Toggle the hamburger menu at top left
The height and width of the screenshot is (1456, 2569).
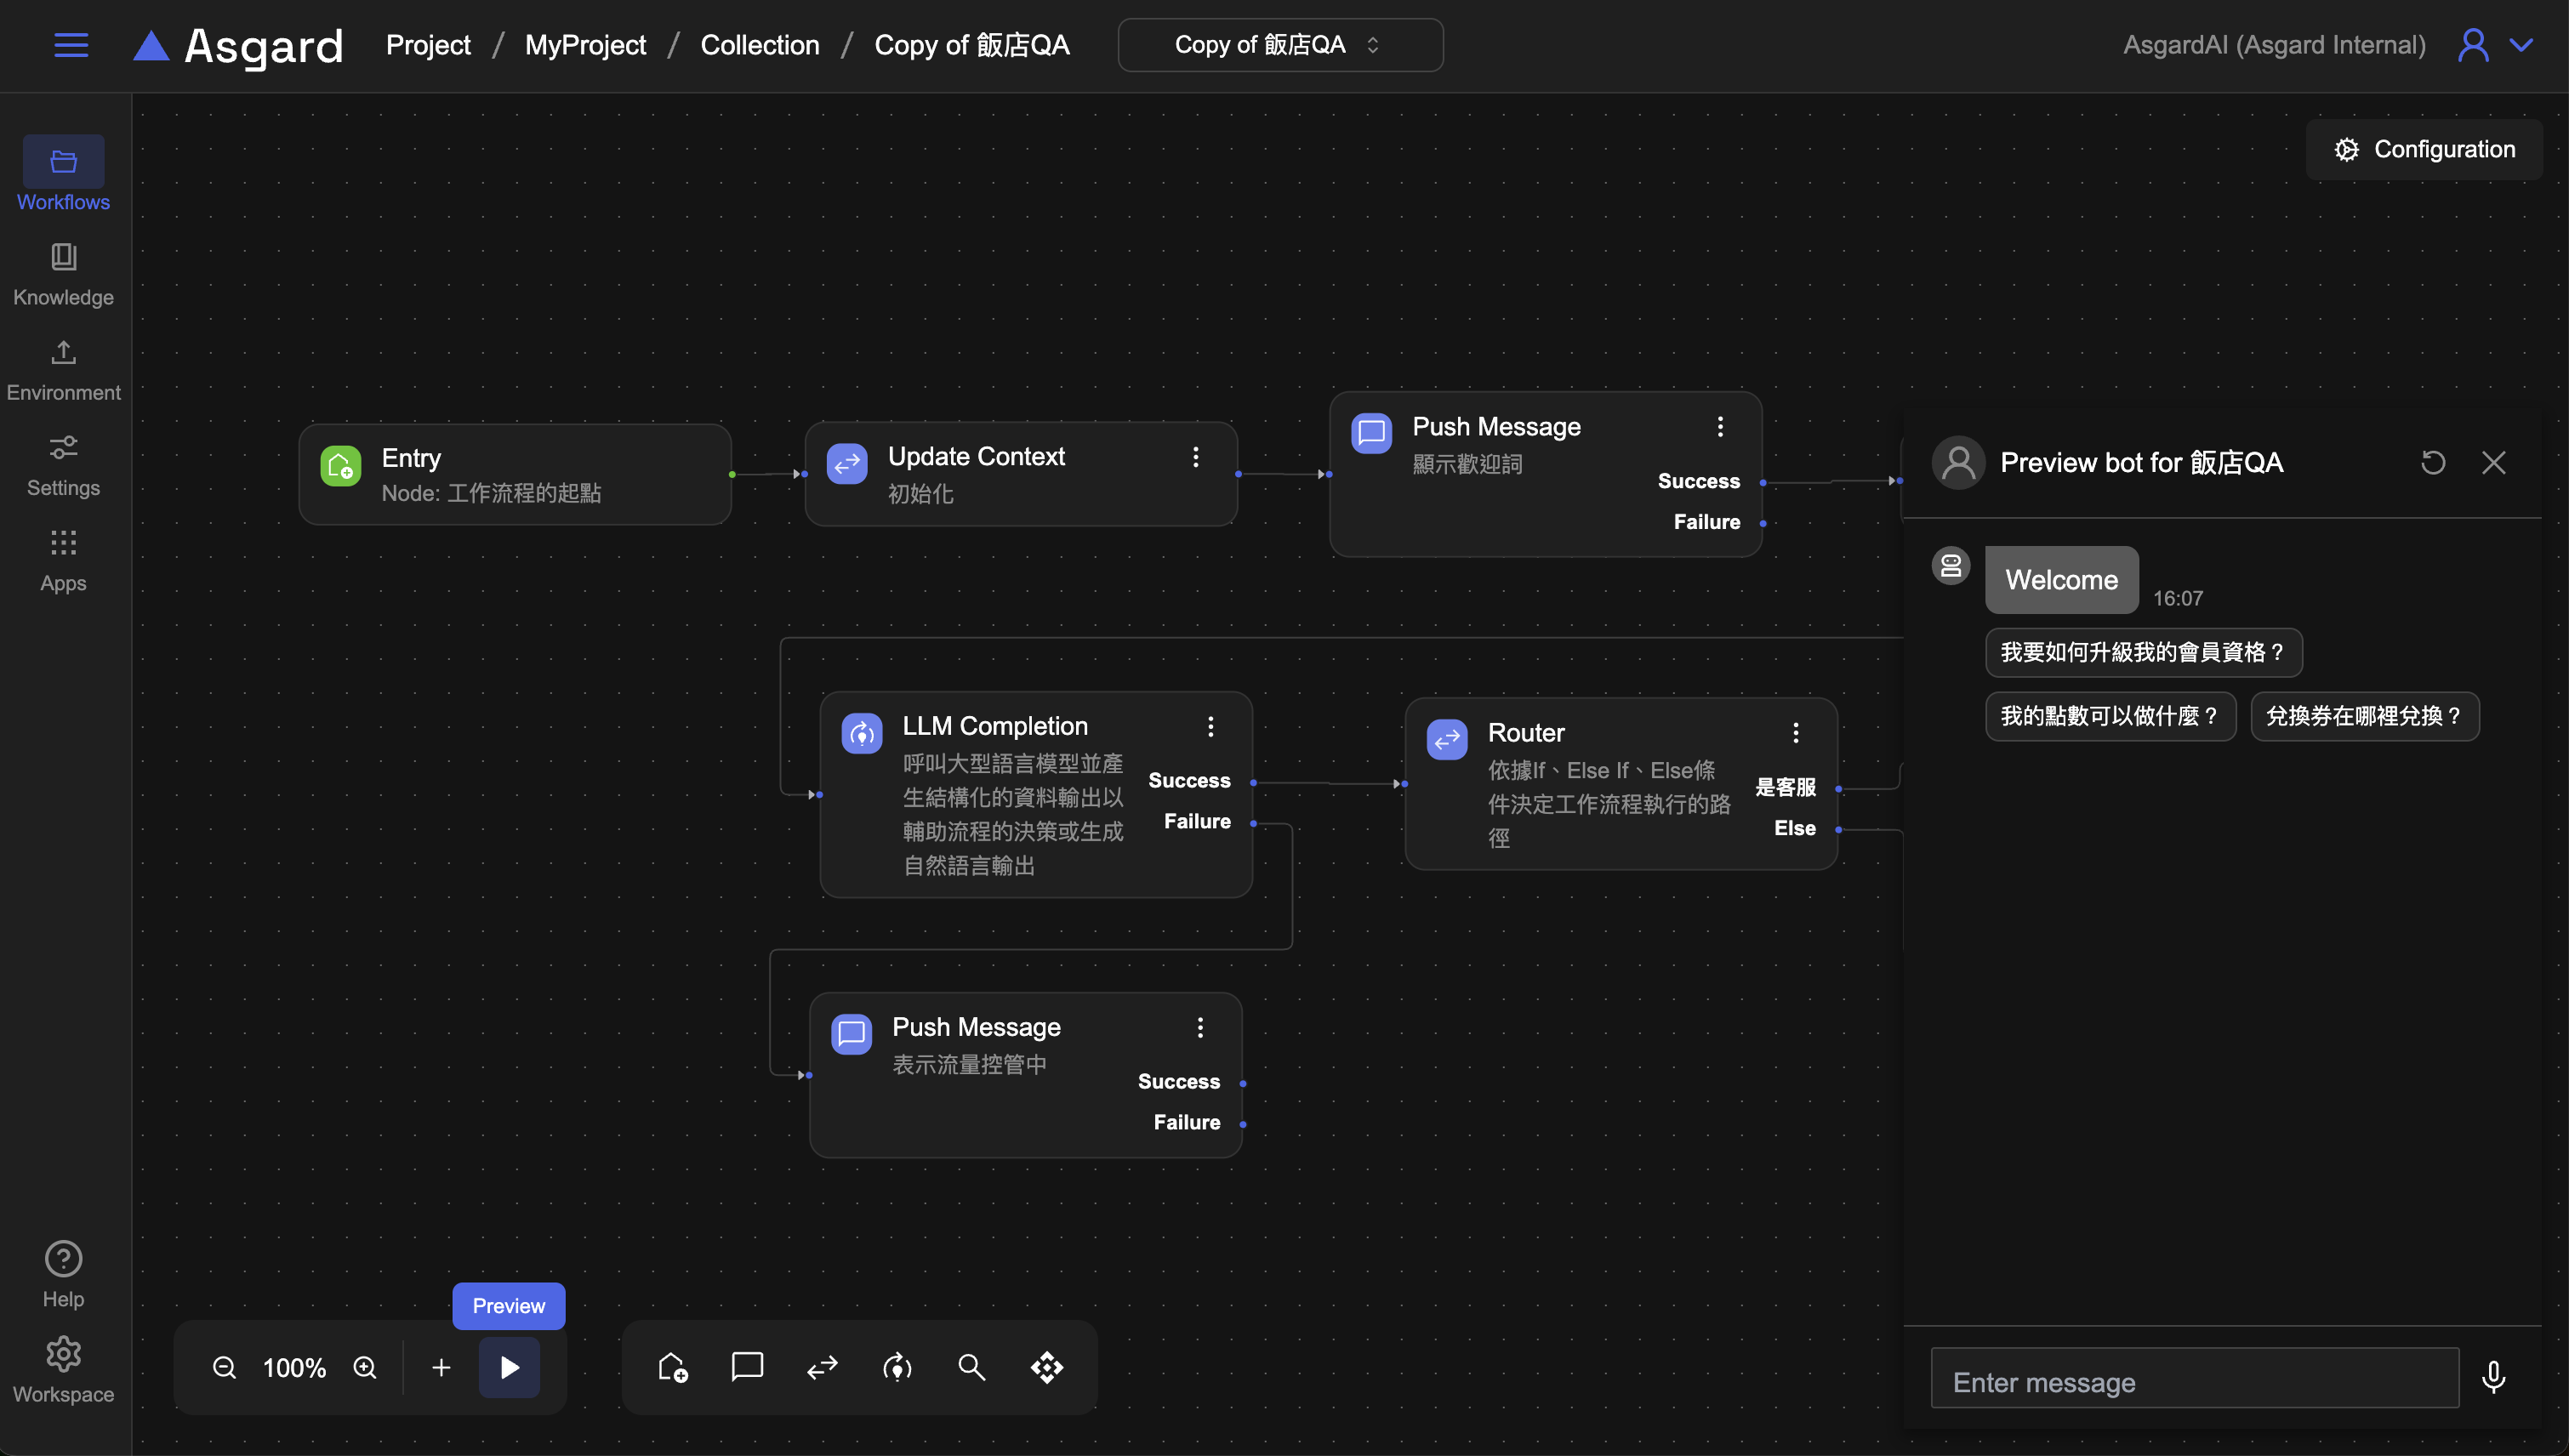(x=71, y=45)
